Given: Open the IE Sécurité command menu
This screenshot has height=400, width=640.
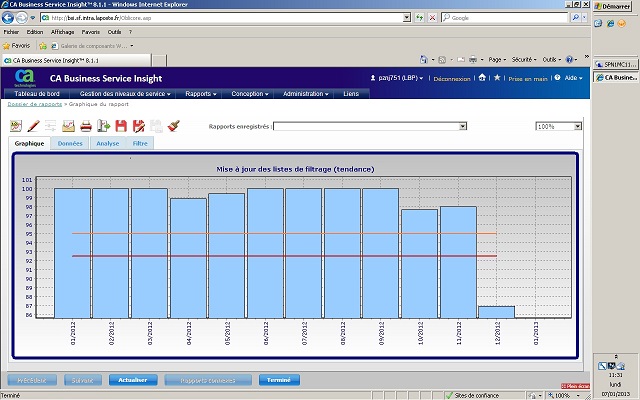Looking at the screenshot, I should [524, 60].
